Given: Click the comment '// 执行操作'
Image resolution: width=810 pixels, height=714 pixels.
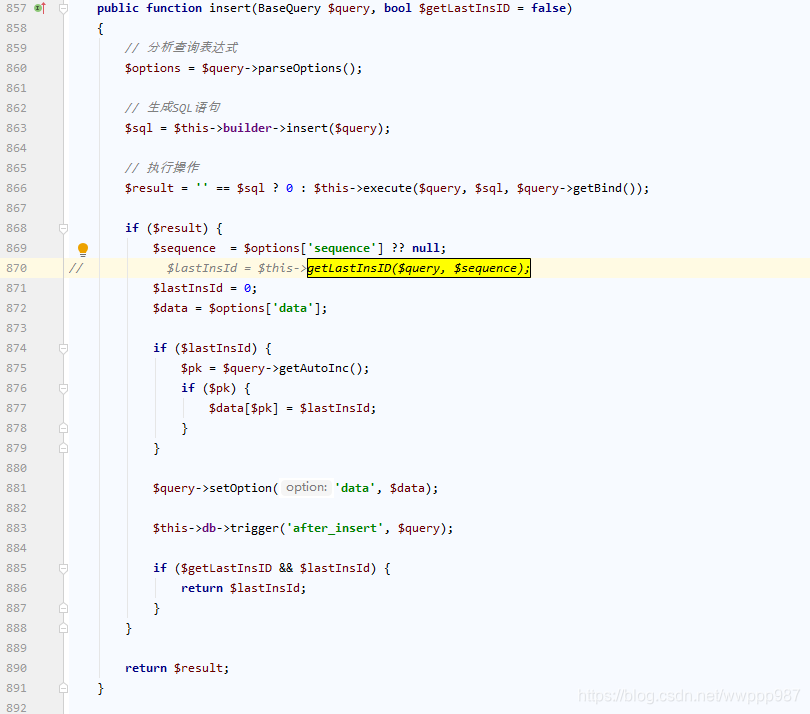Looking at the screenshot, I should pyautogui.click(x=162, y=167).
